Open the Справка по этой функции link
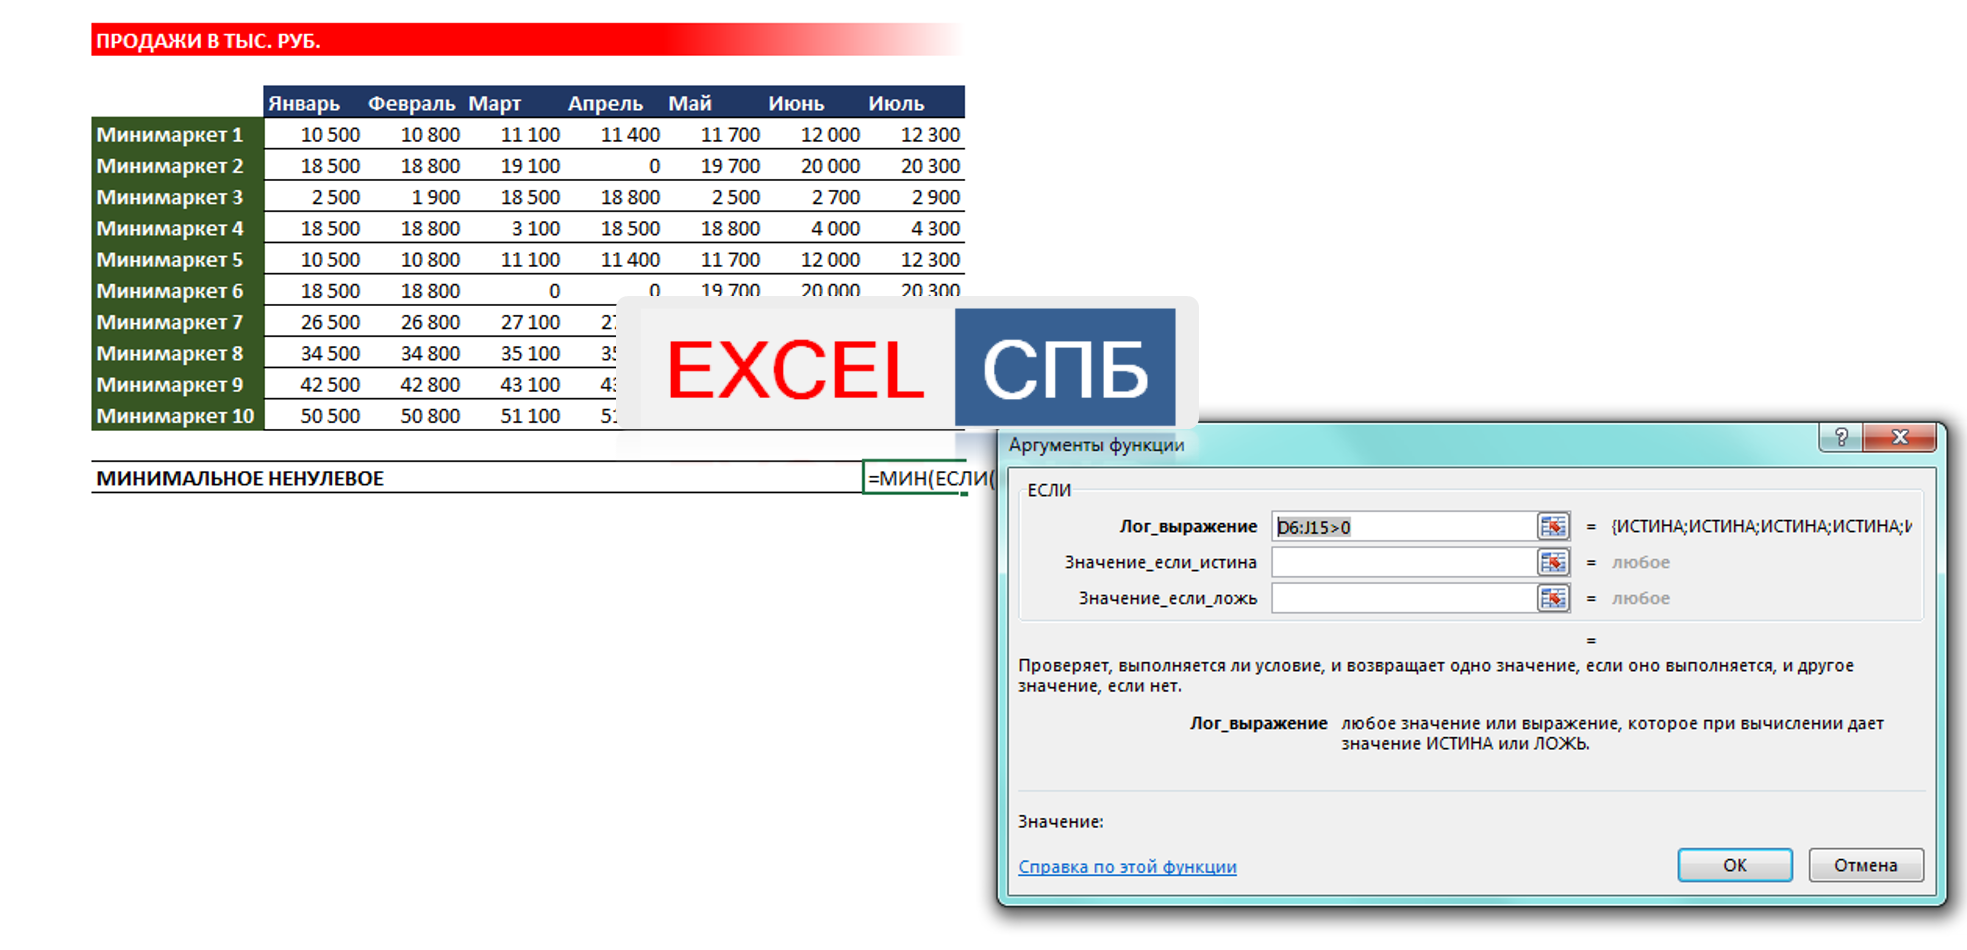The width and height of the screenshot is (1967, 950). tap(1127, 867)
